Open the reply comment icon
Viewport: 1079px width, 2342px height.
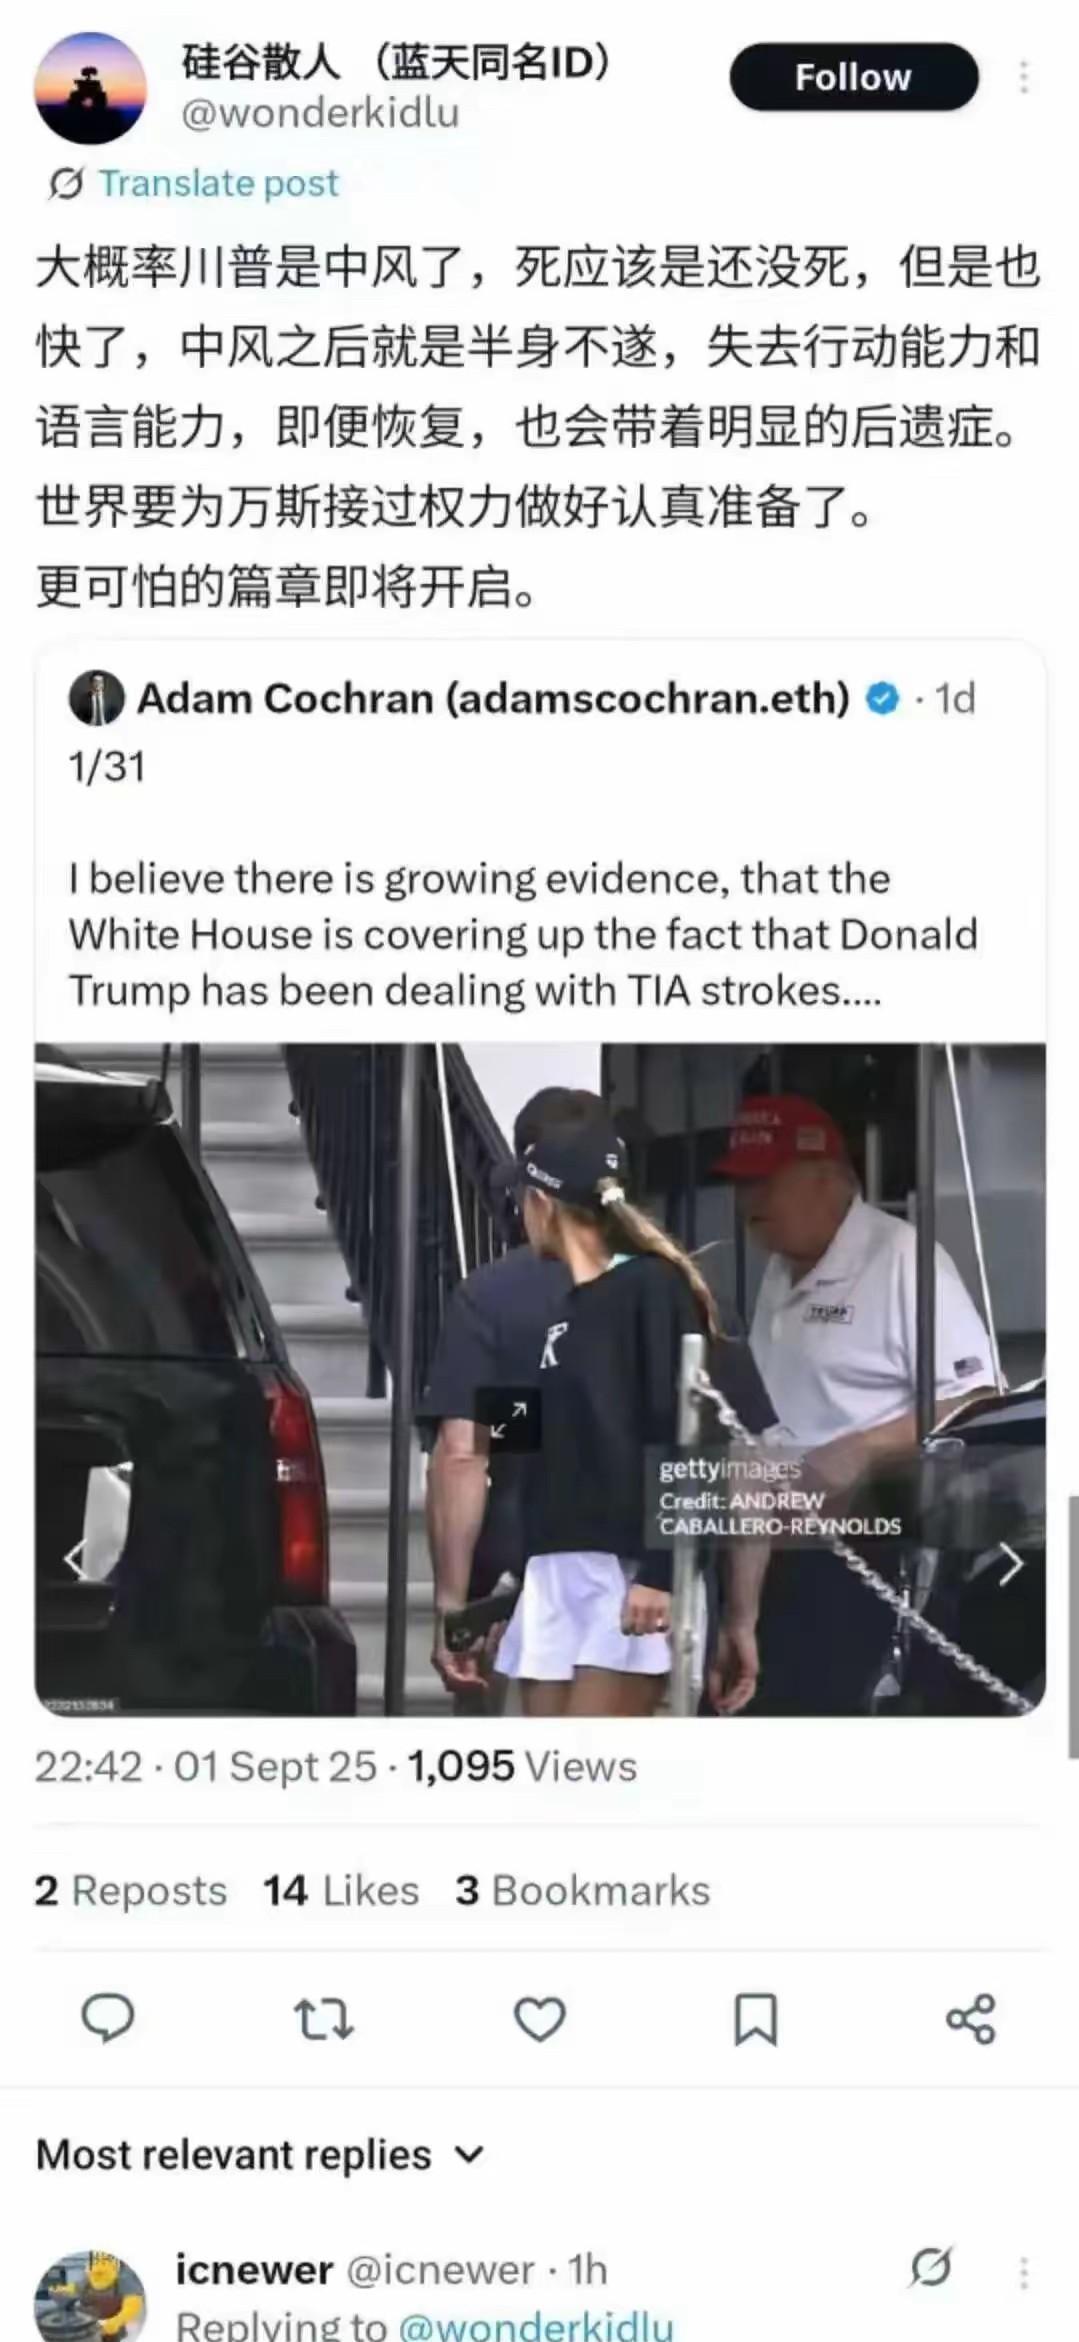tap(107, 2018)
